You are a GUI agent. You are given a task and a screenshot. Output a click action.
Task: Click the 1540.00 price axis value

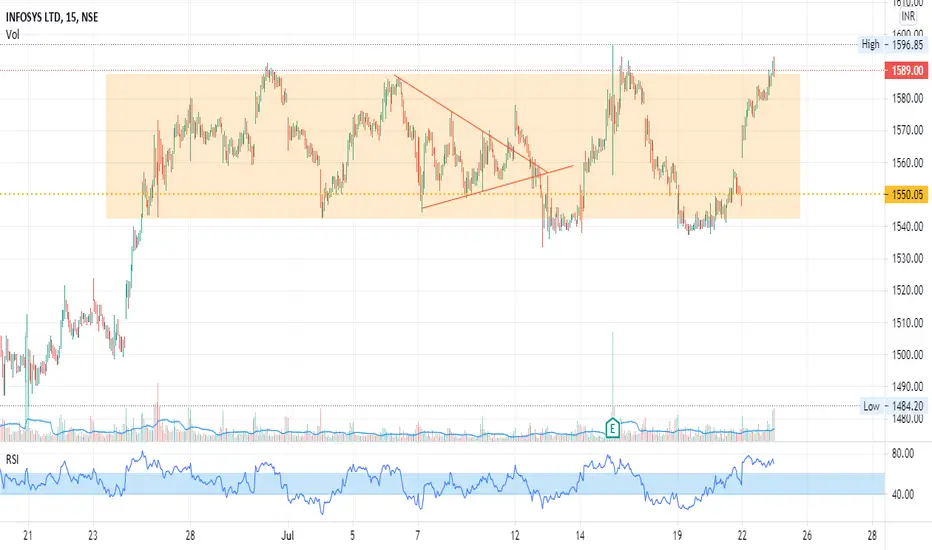click(x=908, y=227)
